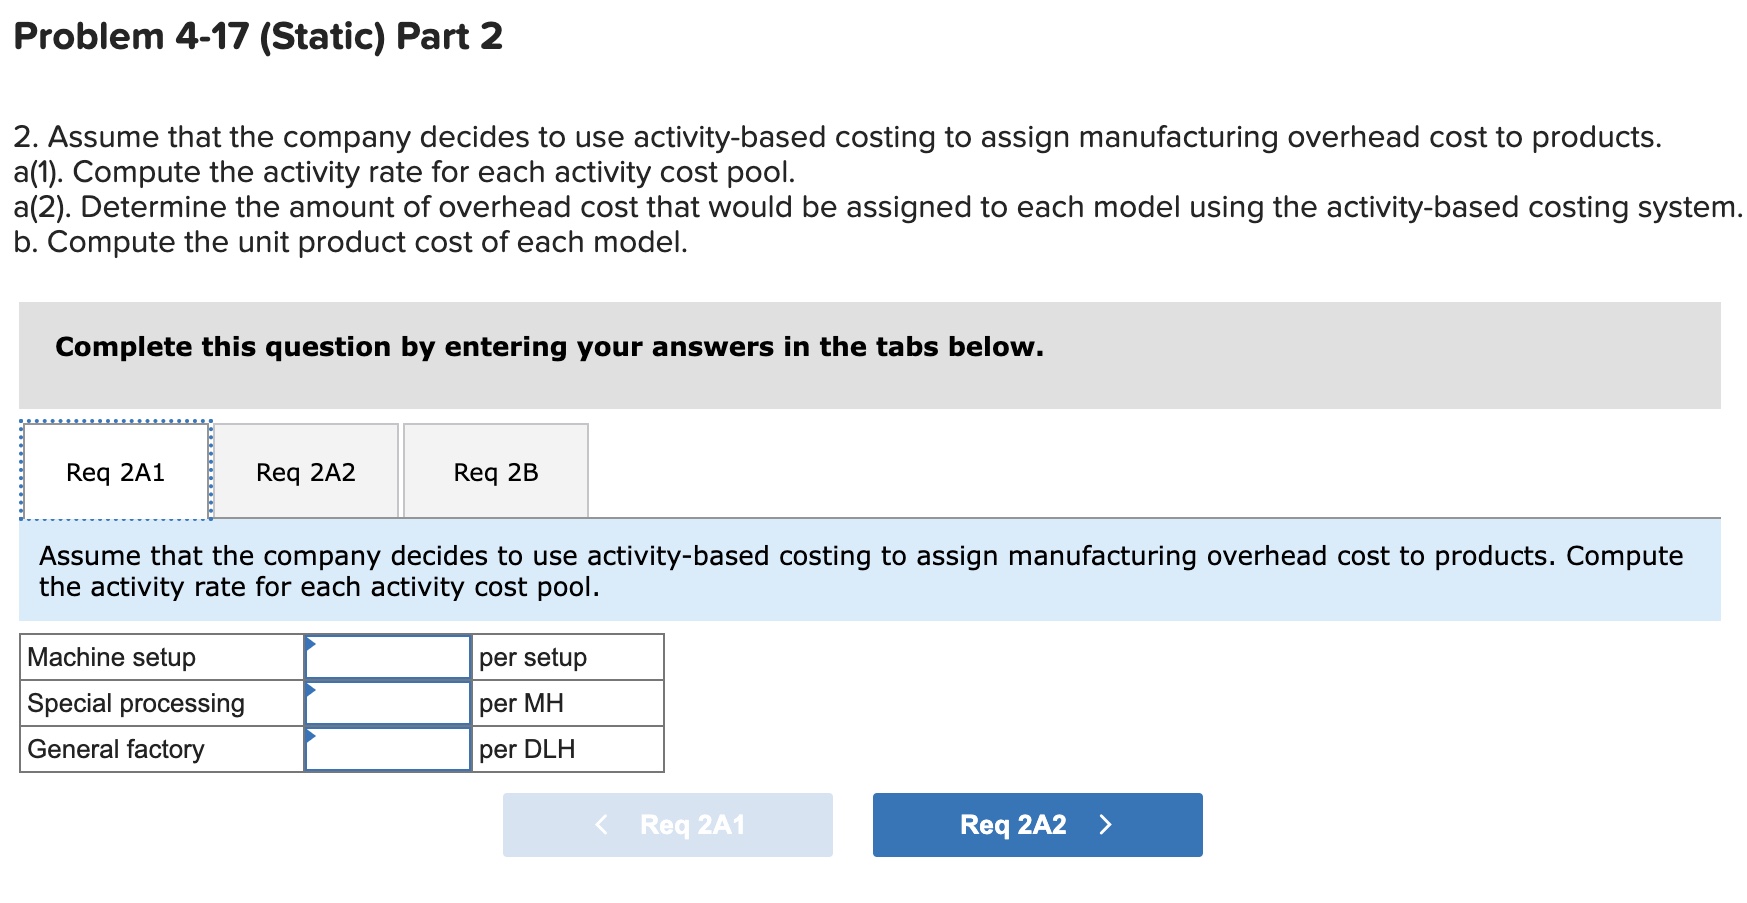Click the "per DLH" unit cell
The image size is (1747, 903).
[527, 749]
